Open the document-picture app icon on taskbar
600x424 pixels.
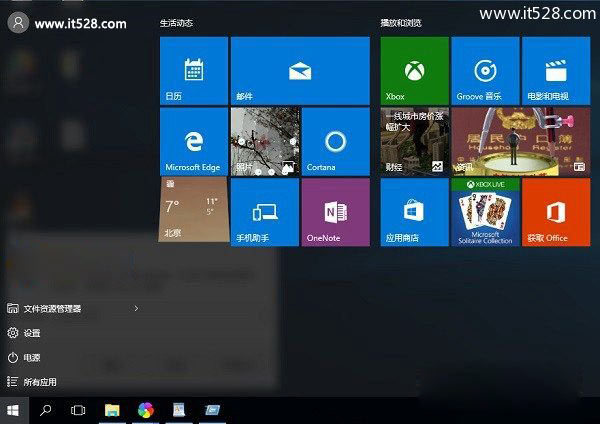tap(179, 411)
